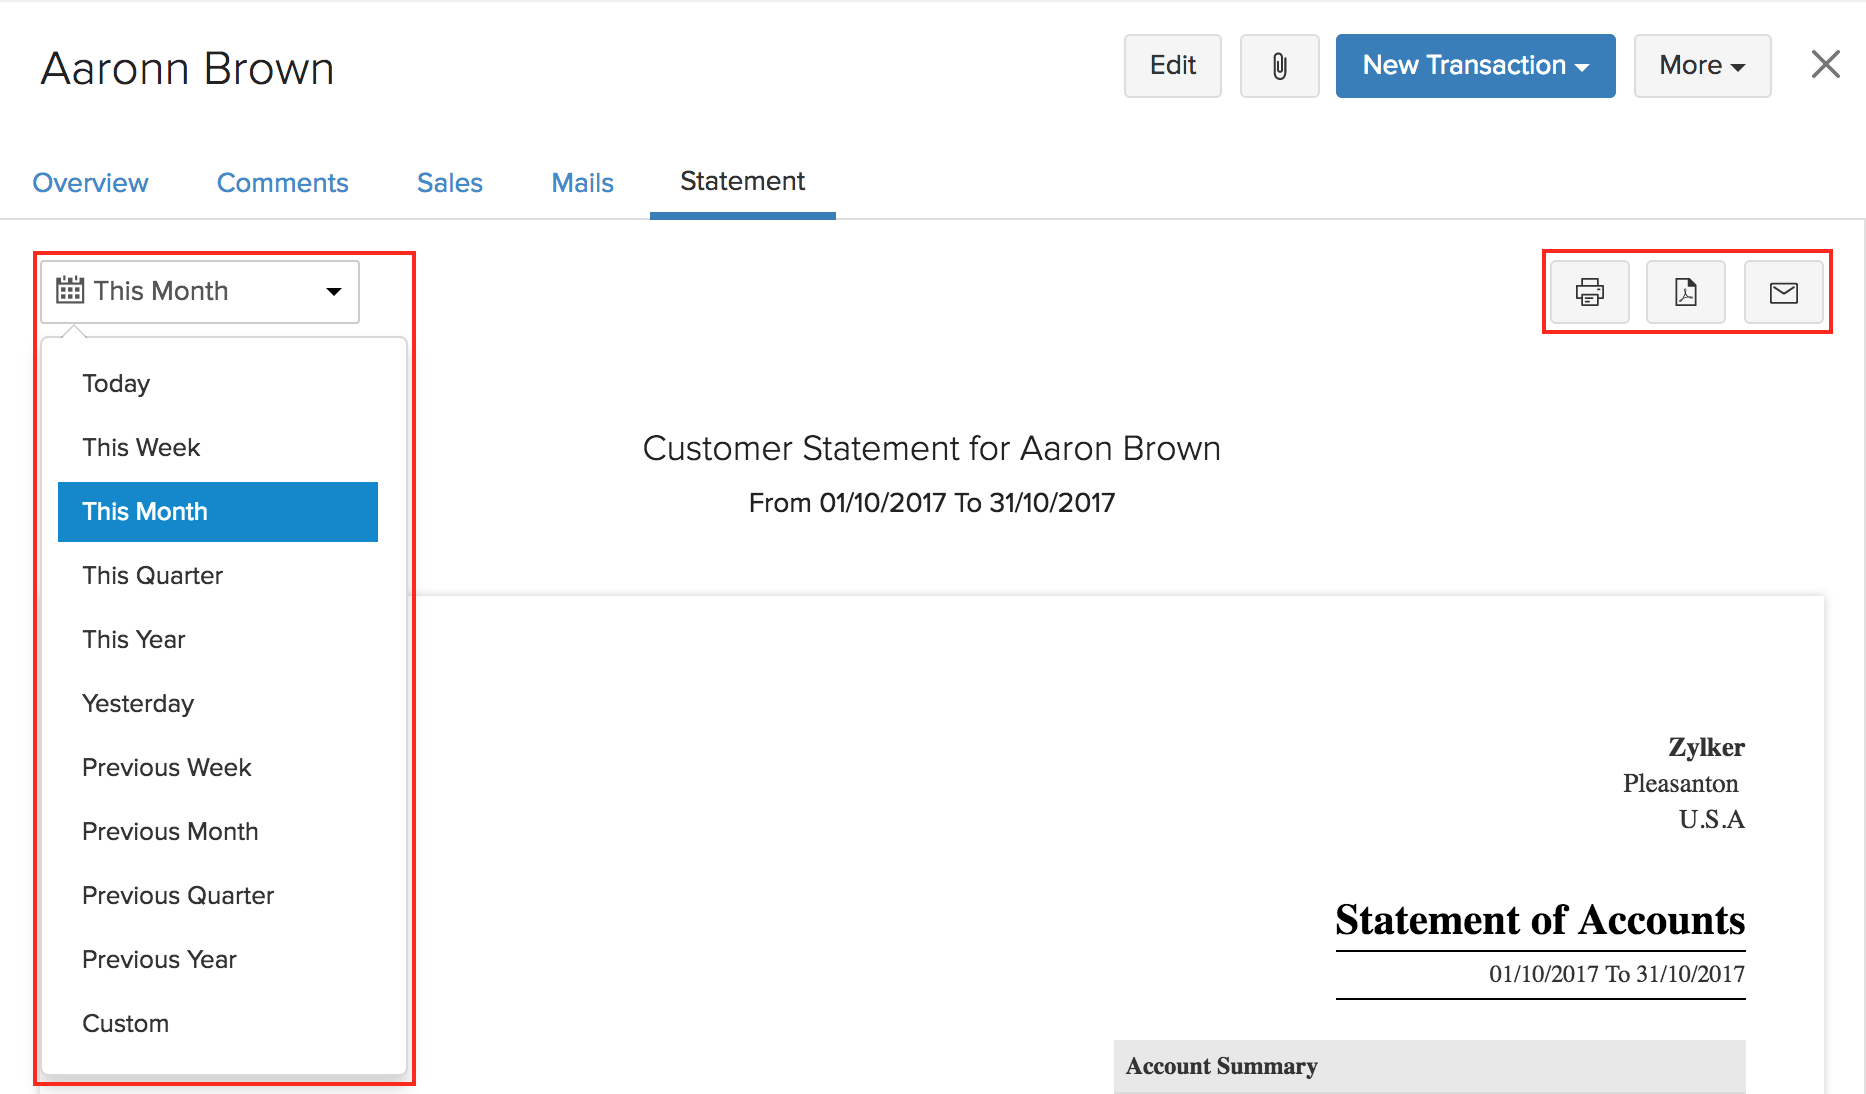The image size is (1866, 1094).
Task: Switch to the Mails tab
Action: click(x=582, y=182)
